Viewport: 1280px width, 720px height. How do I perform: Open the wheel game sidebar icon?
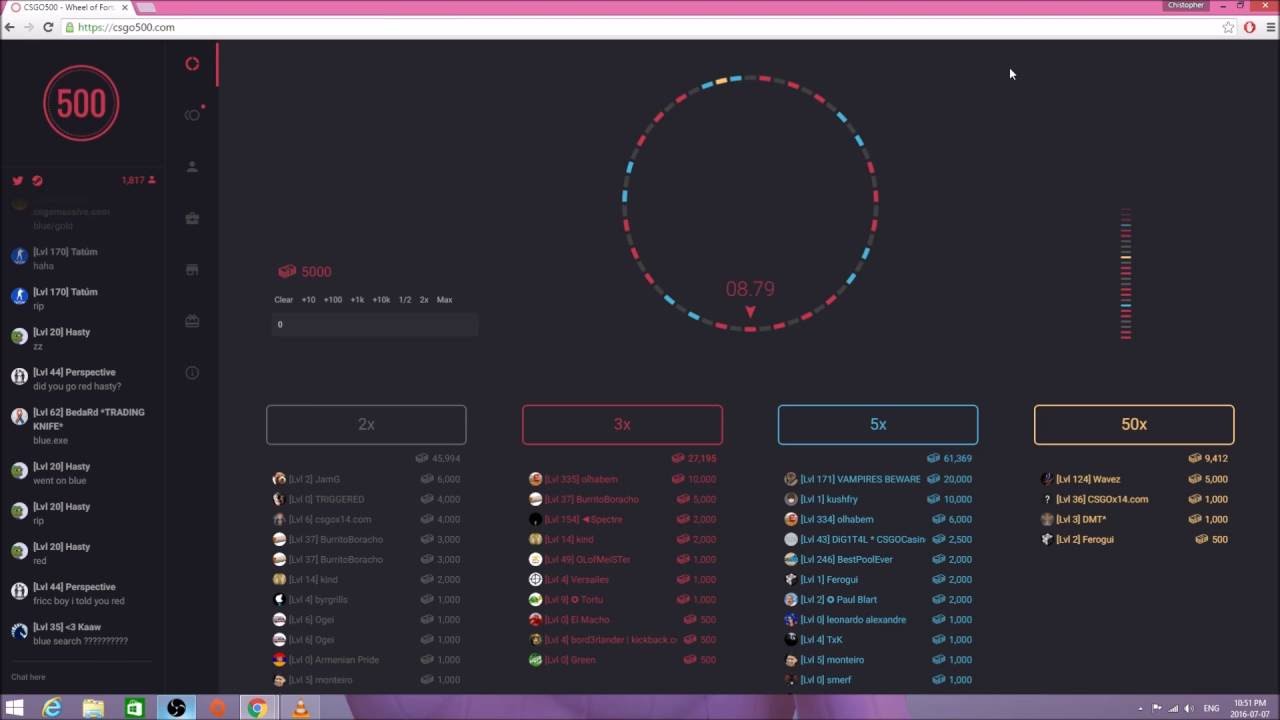tap(192, 64)
